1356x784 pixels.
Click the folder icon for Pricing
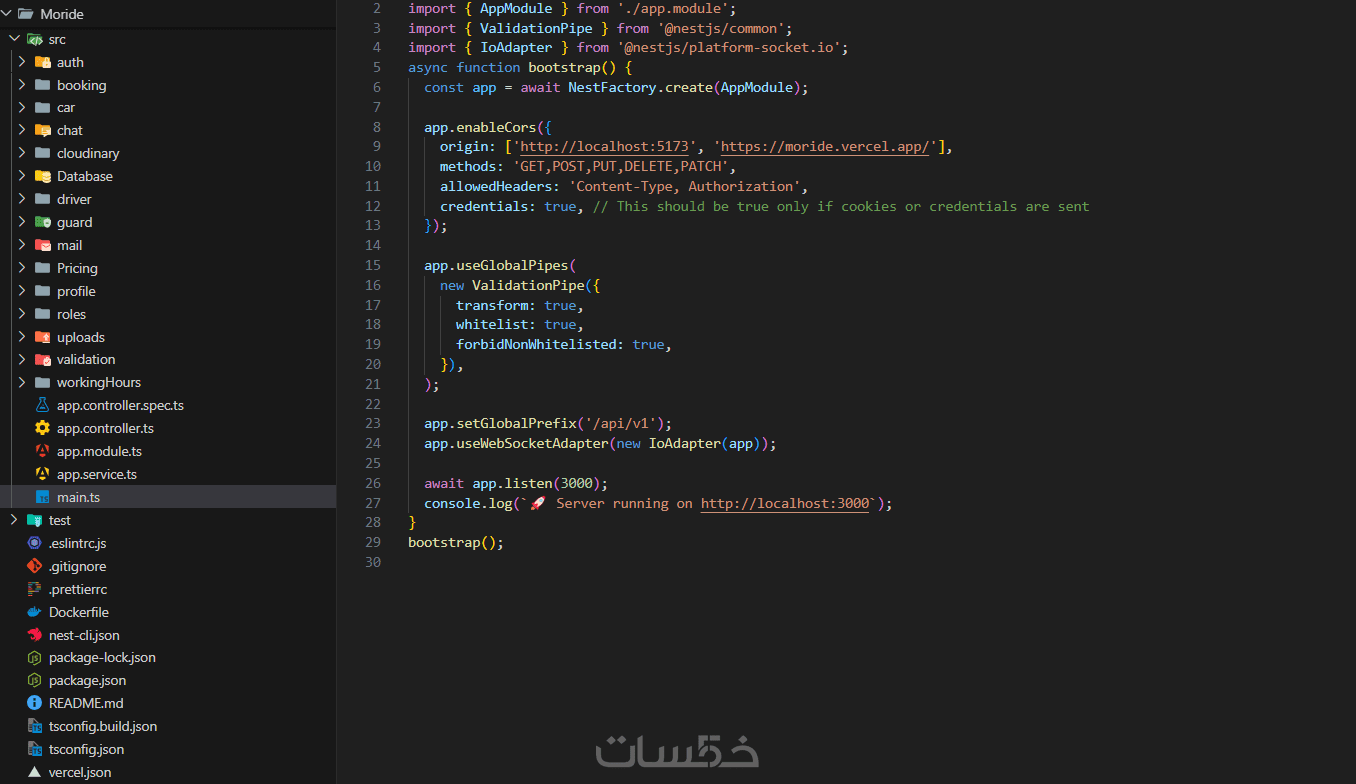(42, 268)
